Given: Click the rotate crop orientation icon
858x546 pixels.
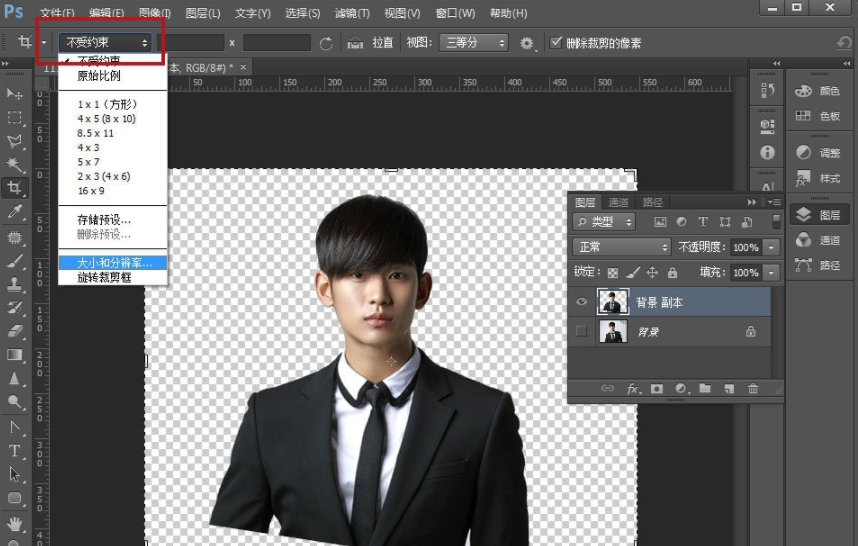Looking at the screenshot, I should [326, 43].
